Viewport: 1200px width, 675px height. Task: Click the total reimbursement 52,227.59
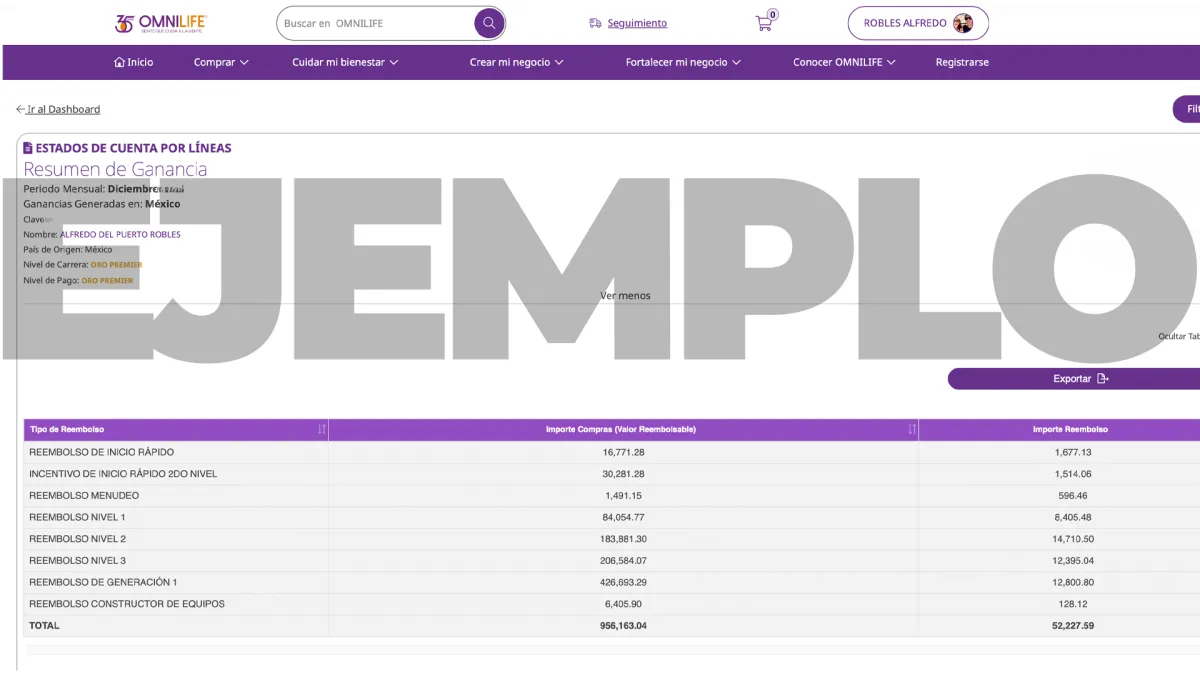pyautogui.click(x=1072, y=626)
